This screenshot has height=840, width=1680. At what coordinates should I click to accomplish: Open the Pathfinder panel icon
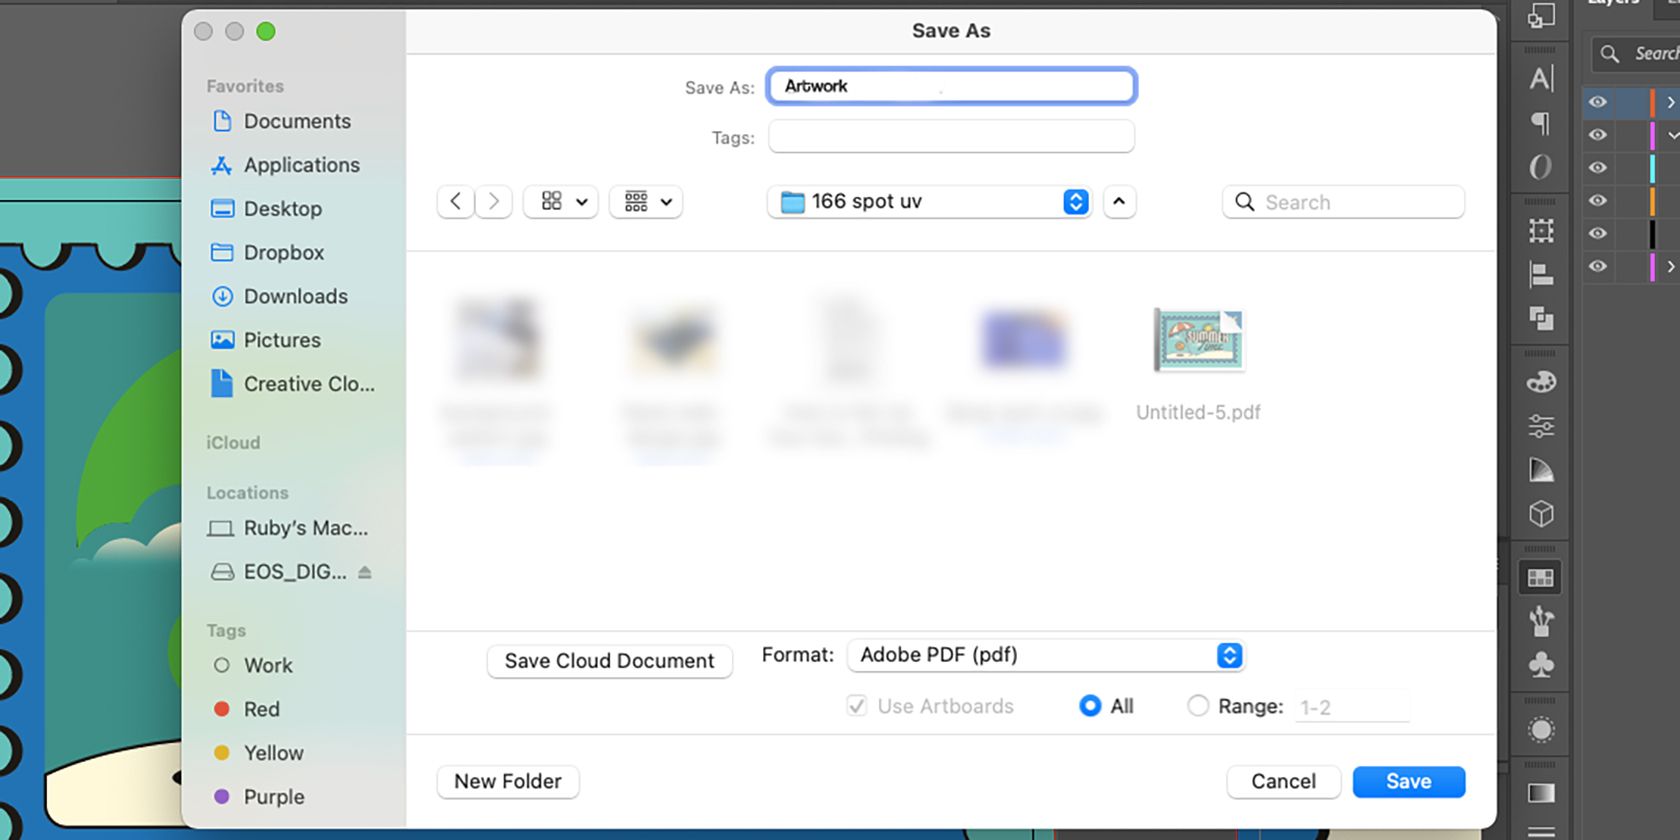point(1541,319)
